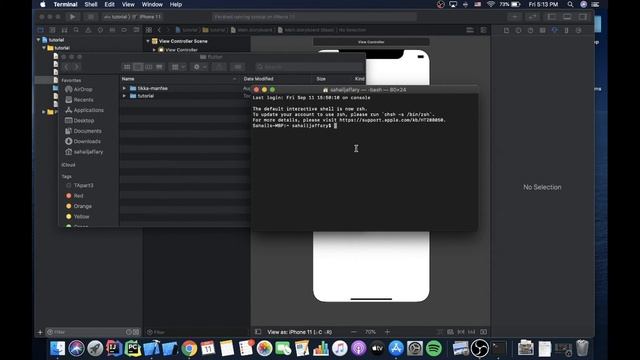640x360 pixels.
Task: Toggle Xcode left navigator panel visibility
Action: click(552, 17)
